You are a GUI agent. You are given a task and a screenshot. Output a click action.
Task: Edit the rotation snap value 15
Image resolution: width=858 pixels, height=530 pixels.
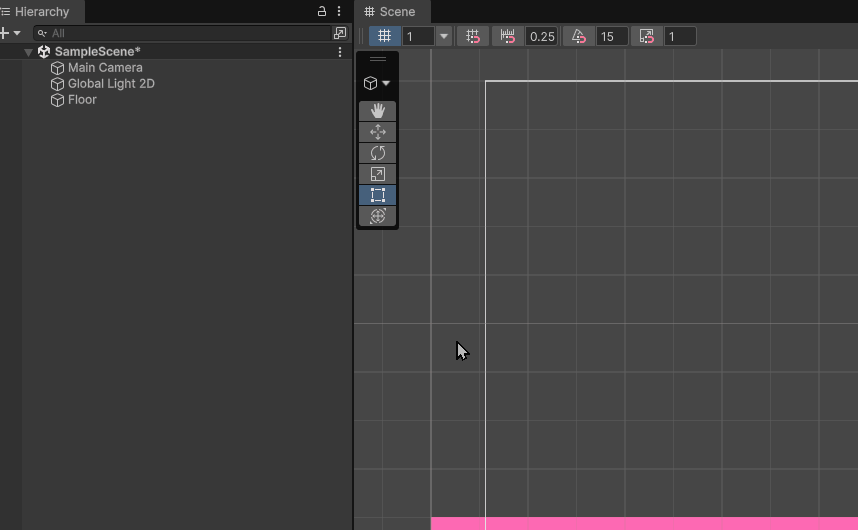[612, 37]
